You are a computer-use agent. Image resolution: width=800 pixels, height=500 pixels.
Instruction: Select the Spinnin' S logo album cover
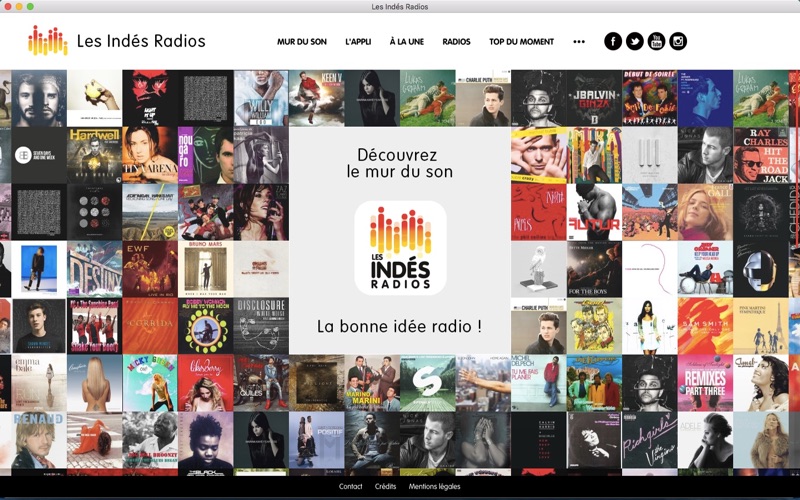click(428, 383)
